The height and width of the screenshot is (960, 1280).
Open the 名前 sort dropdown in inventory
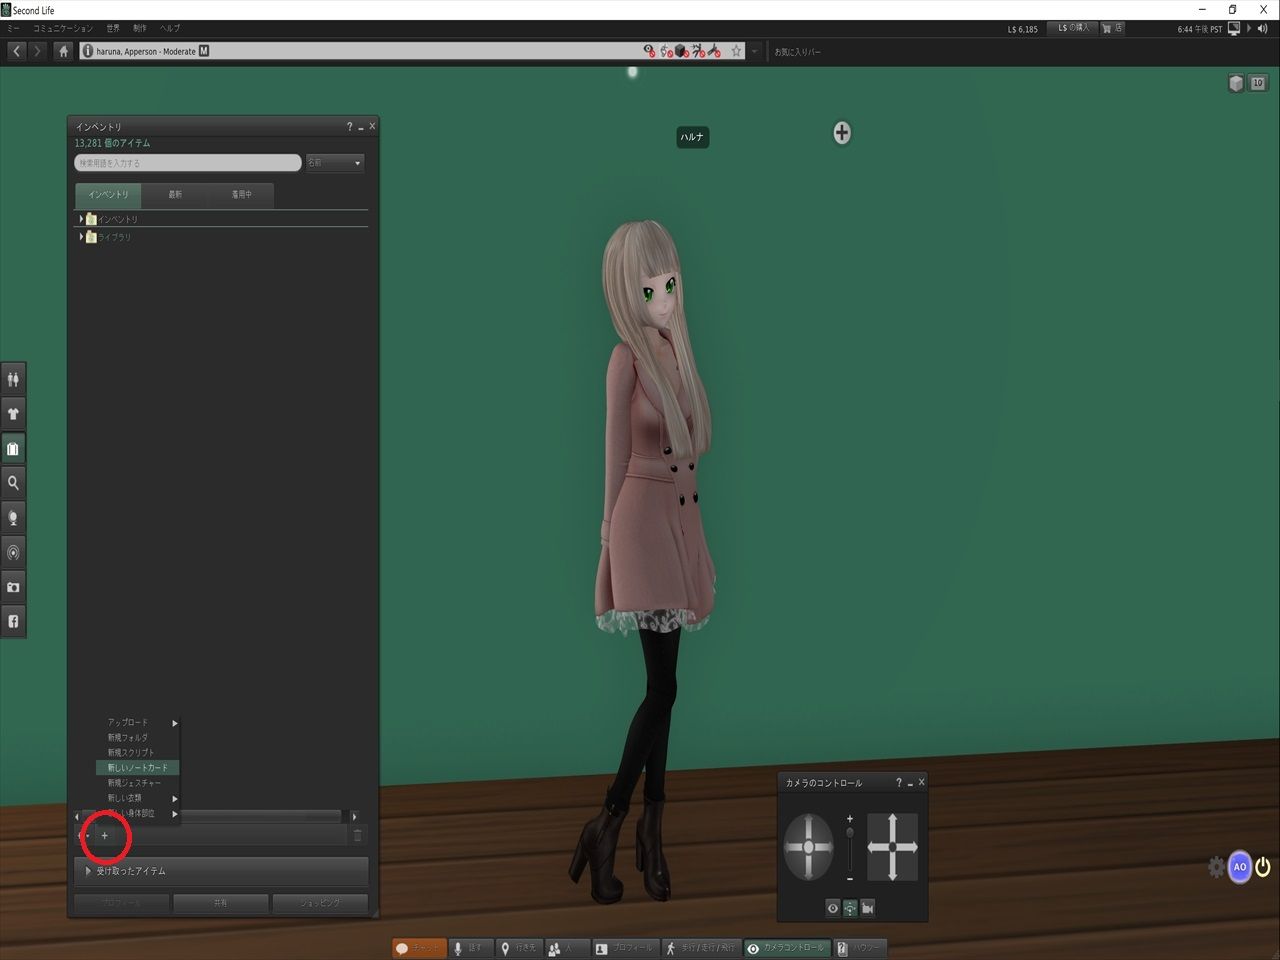click(x=334, y=163)
